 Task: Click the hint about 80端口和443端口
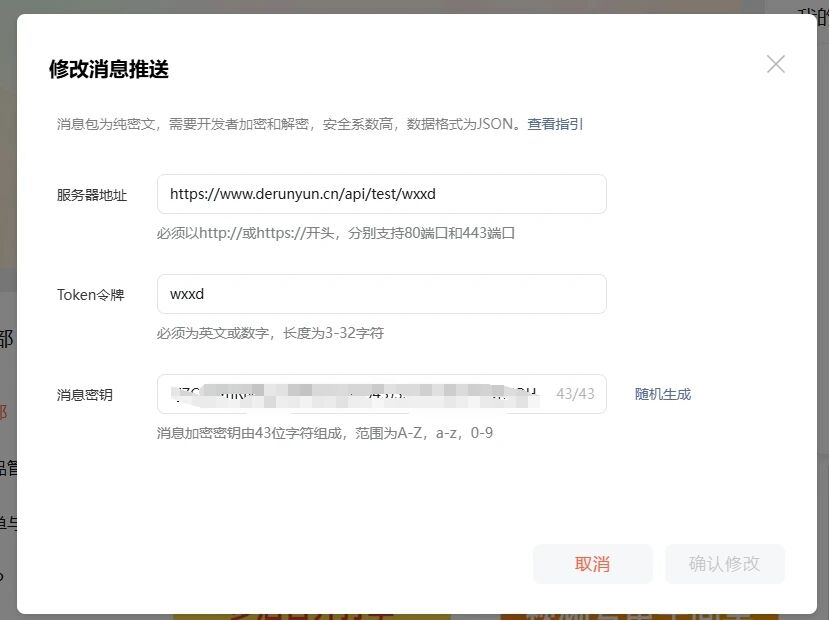point(336,233)
